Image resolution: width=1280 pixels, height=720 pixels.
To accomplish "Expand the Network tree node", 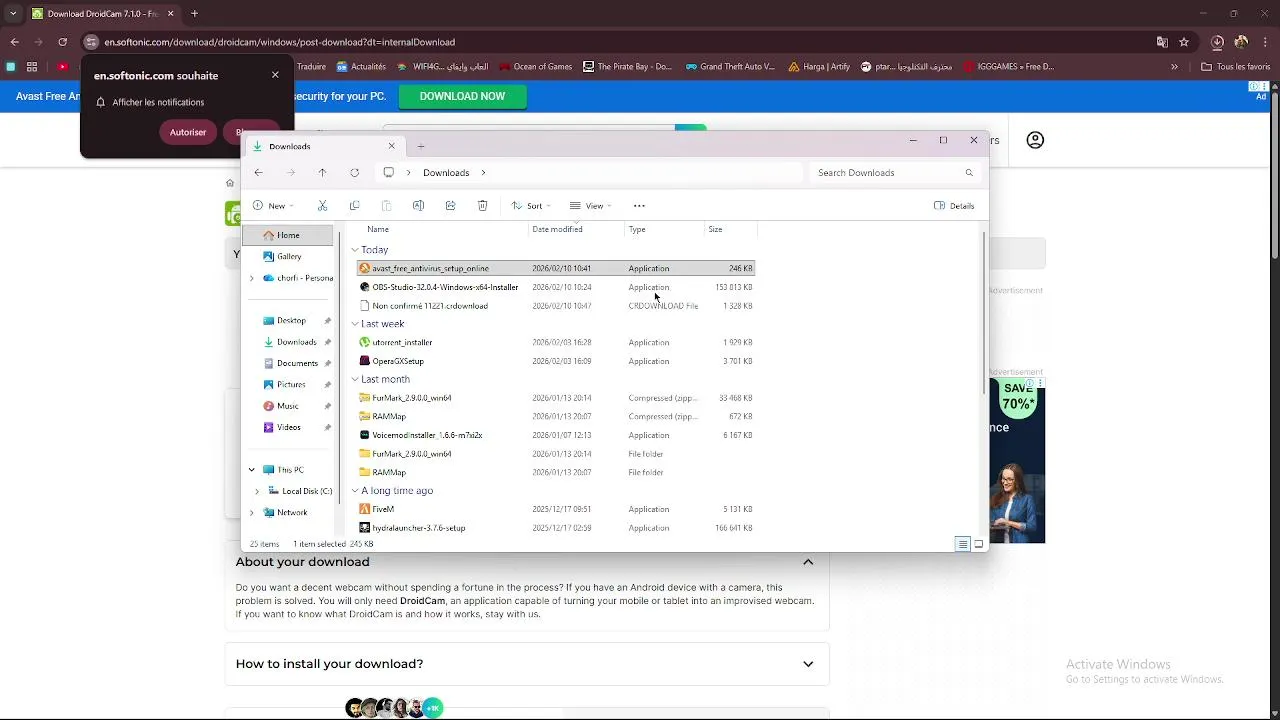I will tap(252, 512).
